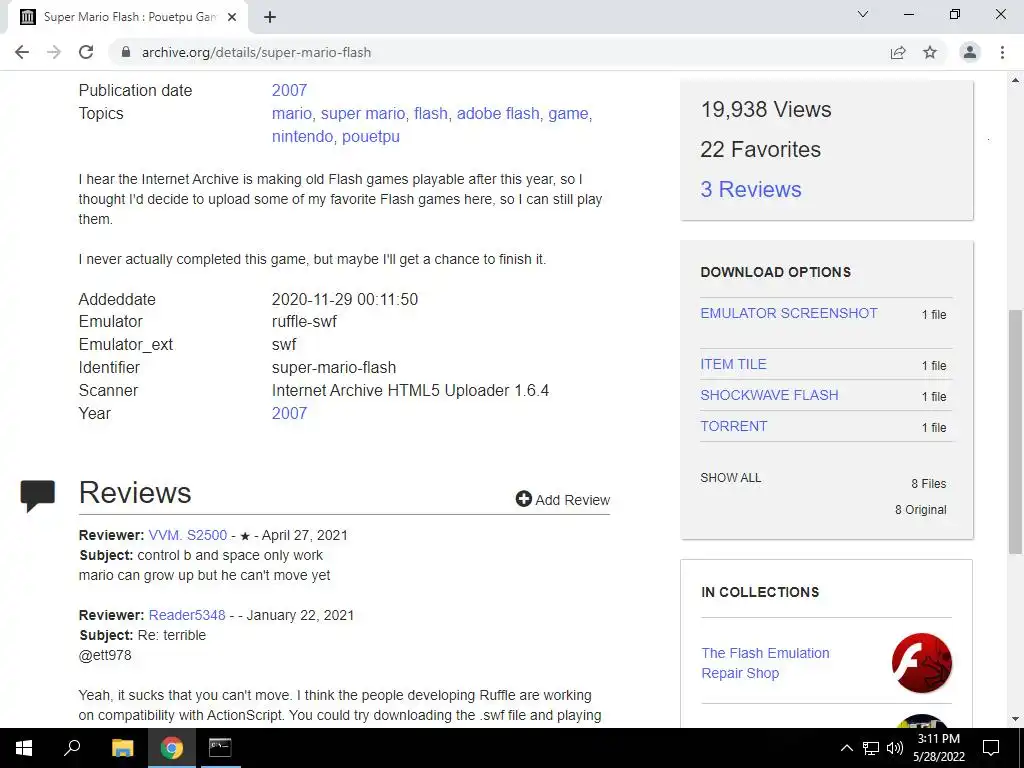Bookmark this page with the star icon
Screen dimensions: 1024x768
tap(930, 52)
